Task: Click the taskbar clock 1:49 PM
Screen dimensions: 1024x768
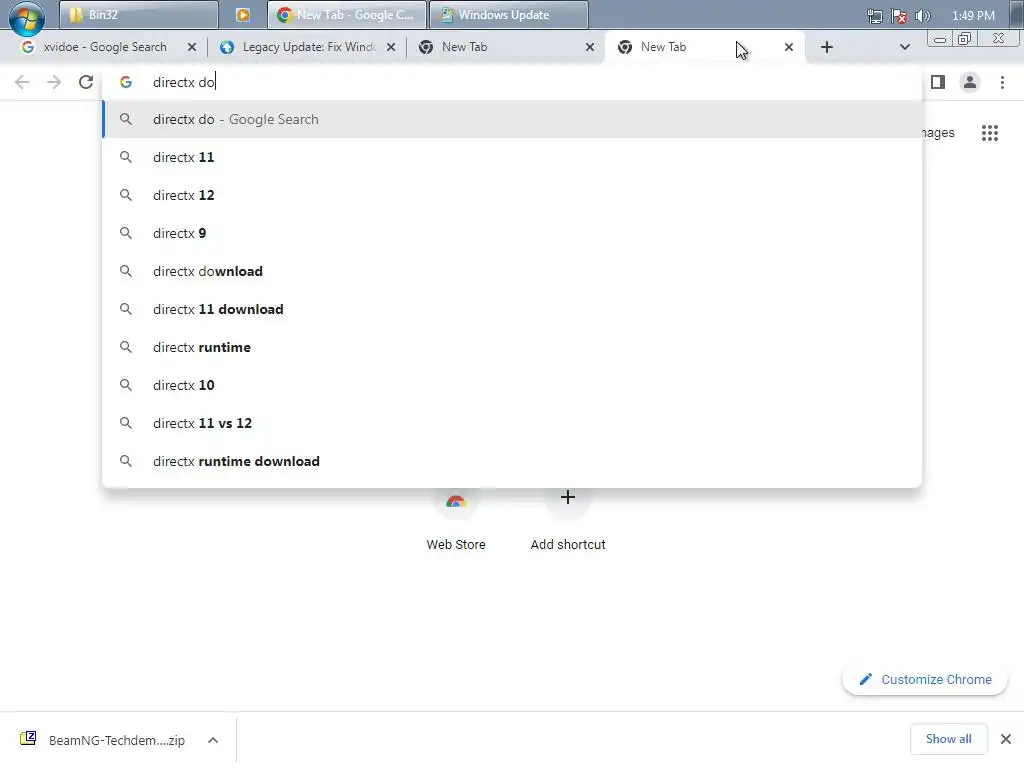Action: tap(973, 16)
